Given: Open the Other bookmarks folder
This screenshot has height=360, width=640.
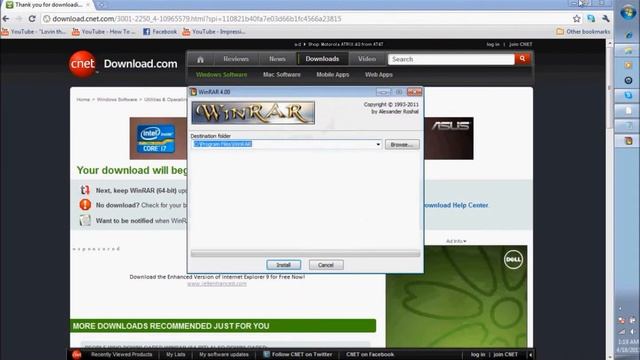Looking at the screenshot, I should [x=583, y=31].
